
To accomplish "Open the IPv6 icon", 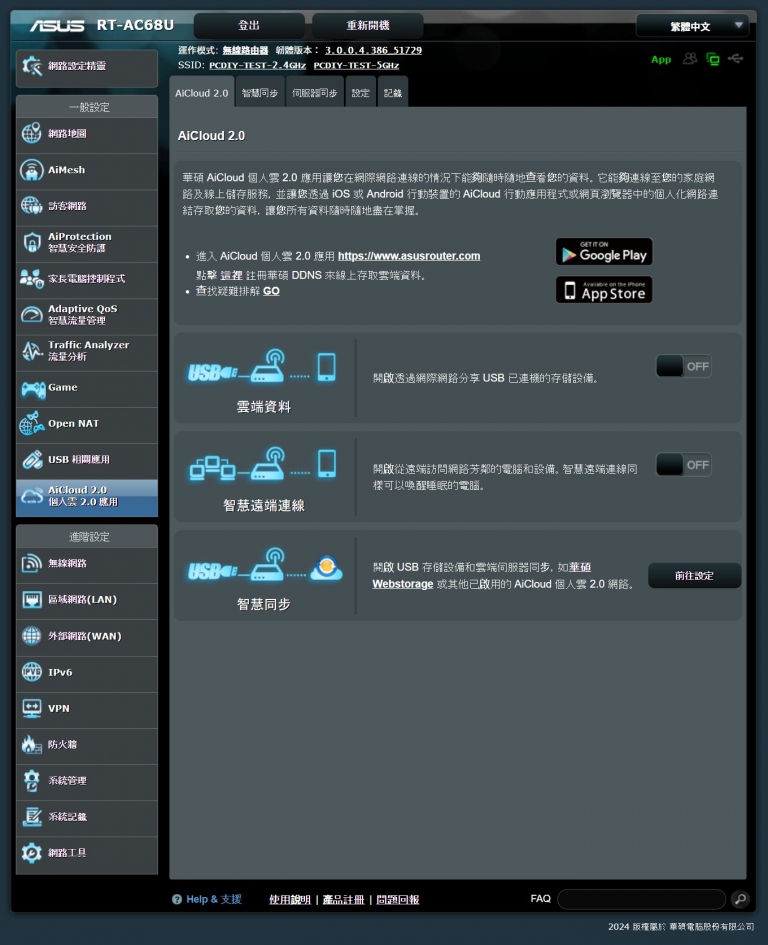I will coord(32,672).
